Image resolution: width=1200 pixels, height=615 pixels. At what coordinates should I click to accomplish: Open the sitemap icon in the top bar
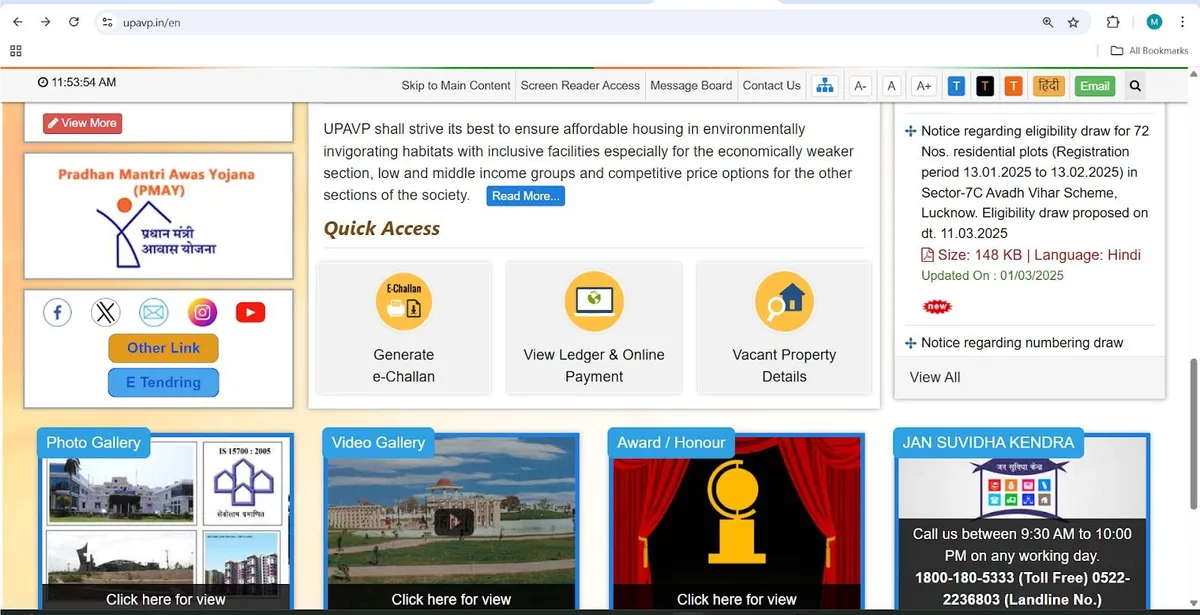click(825, 86)
